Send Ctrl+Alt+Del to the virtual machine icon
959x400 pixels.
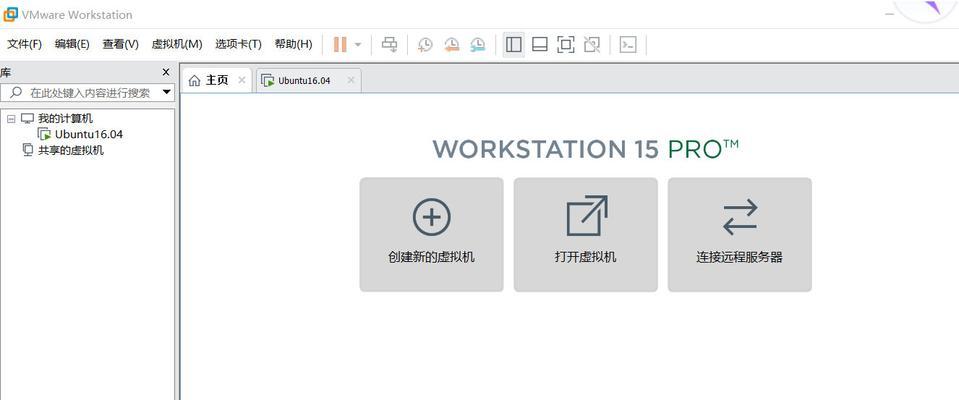(389, 44)
